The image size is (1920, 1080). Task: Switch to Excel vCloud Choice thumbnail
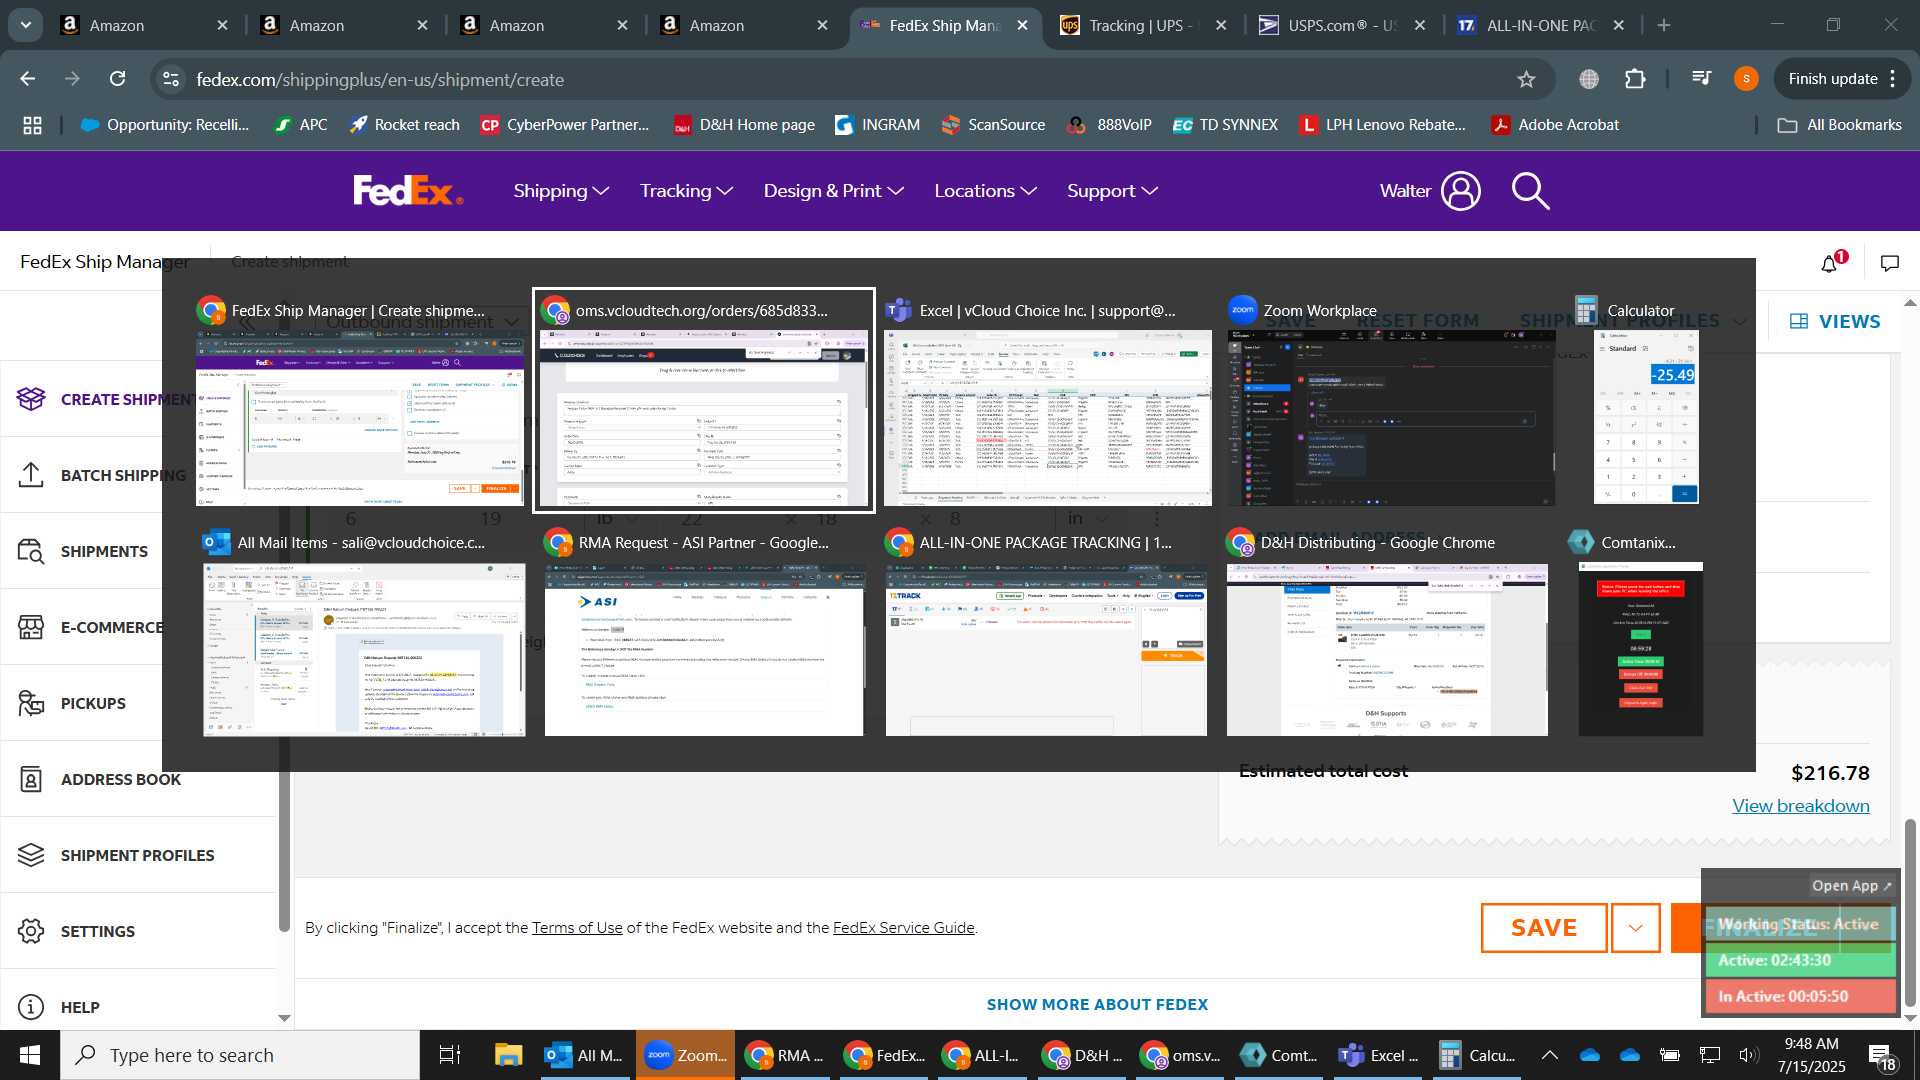1047,403
